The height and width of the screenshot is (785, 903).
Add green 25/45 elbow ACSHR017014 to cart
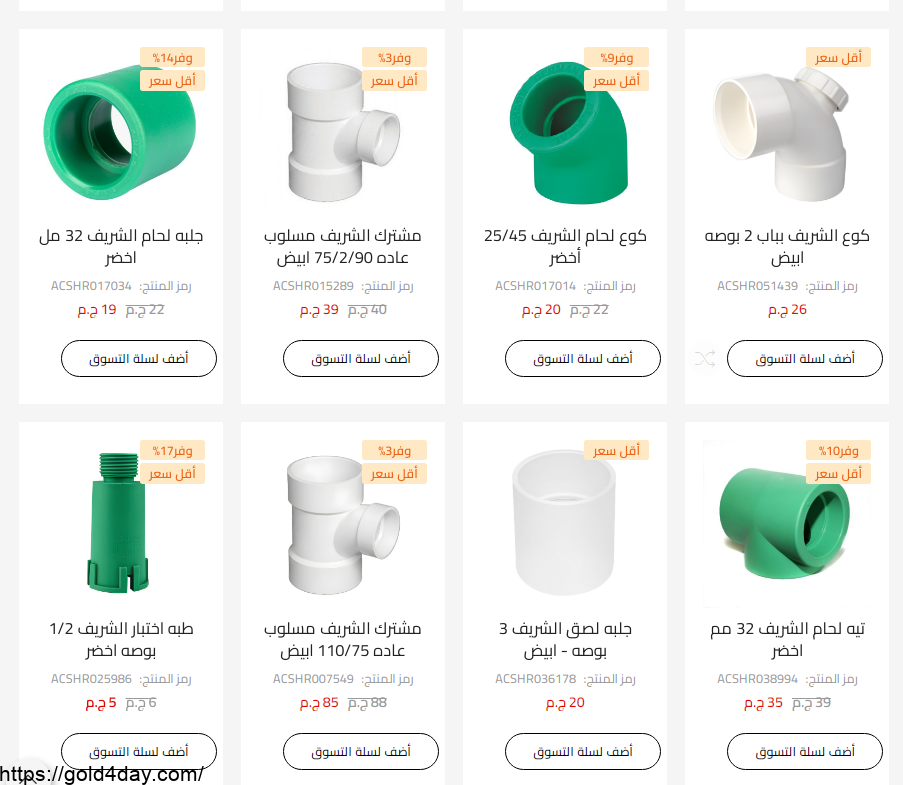coord(583,358)
